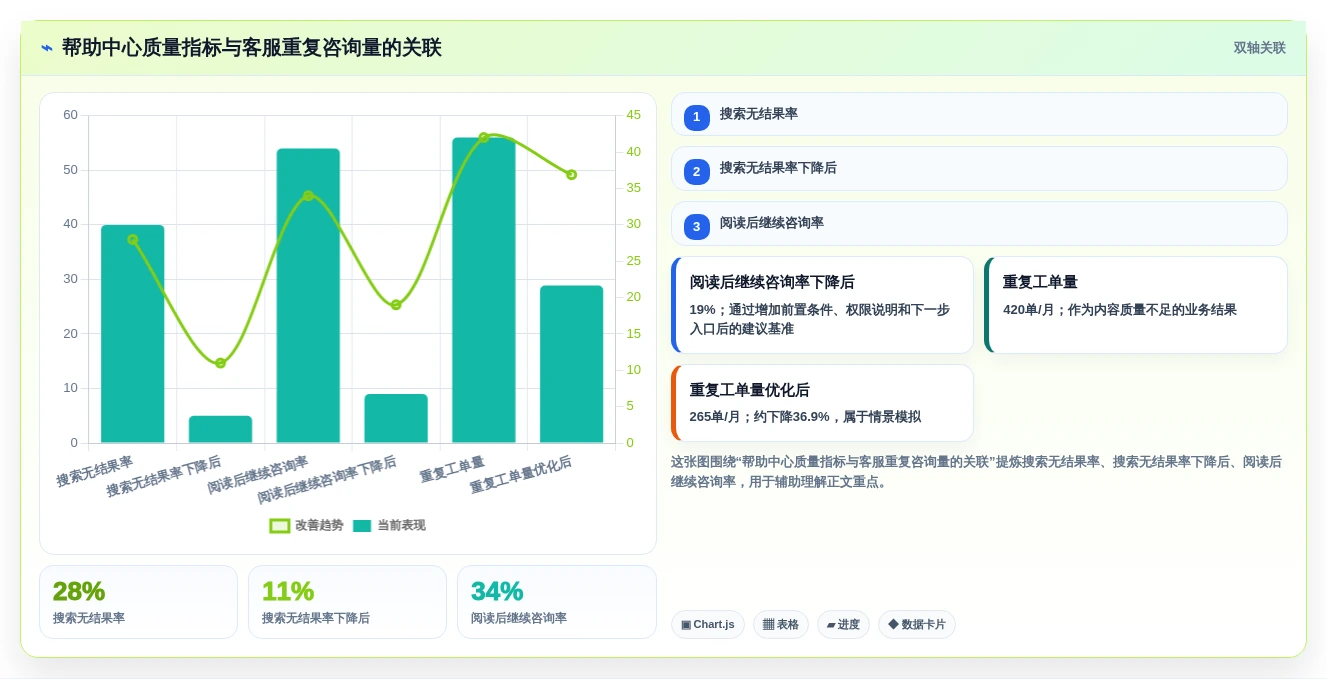Click the 阅读后继续咨询率 bar in chart

308,296
